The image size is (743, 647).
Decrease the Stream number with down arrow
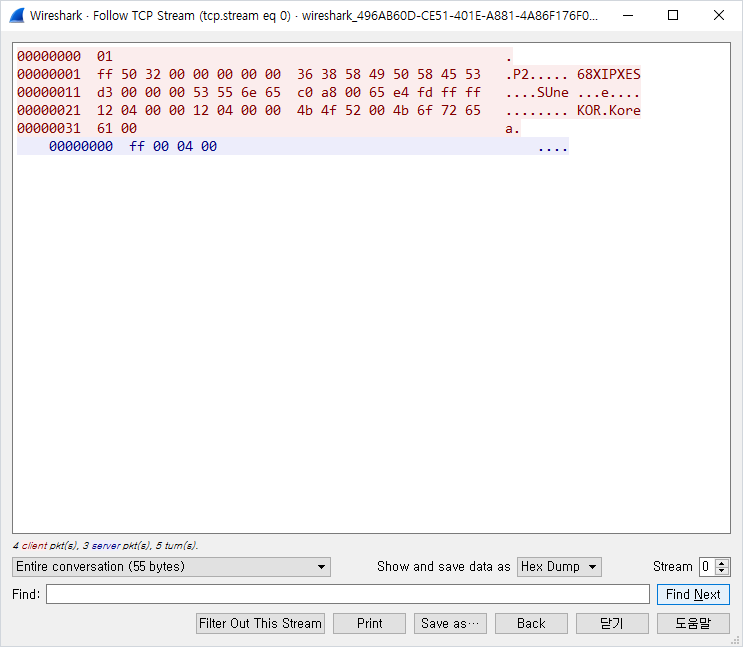(722, 571)
